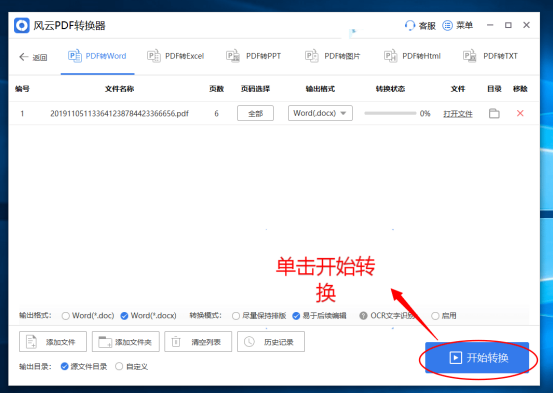553x393 pixels.
Task: Select the Word(*.doc) output format radio
Action: [66, 316]
